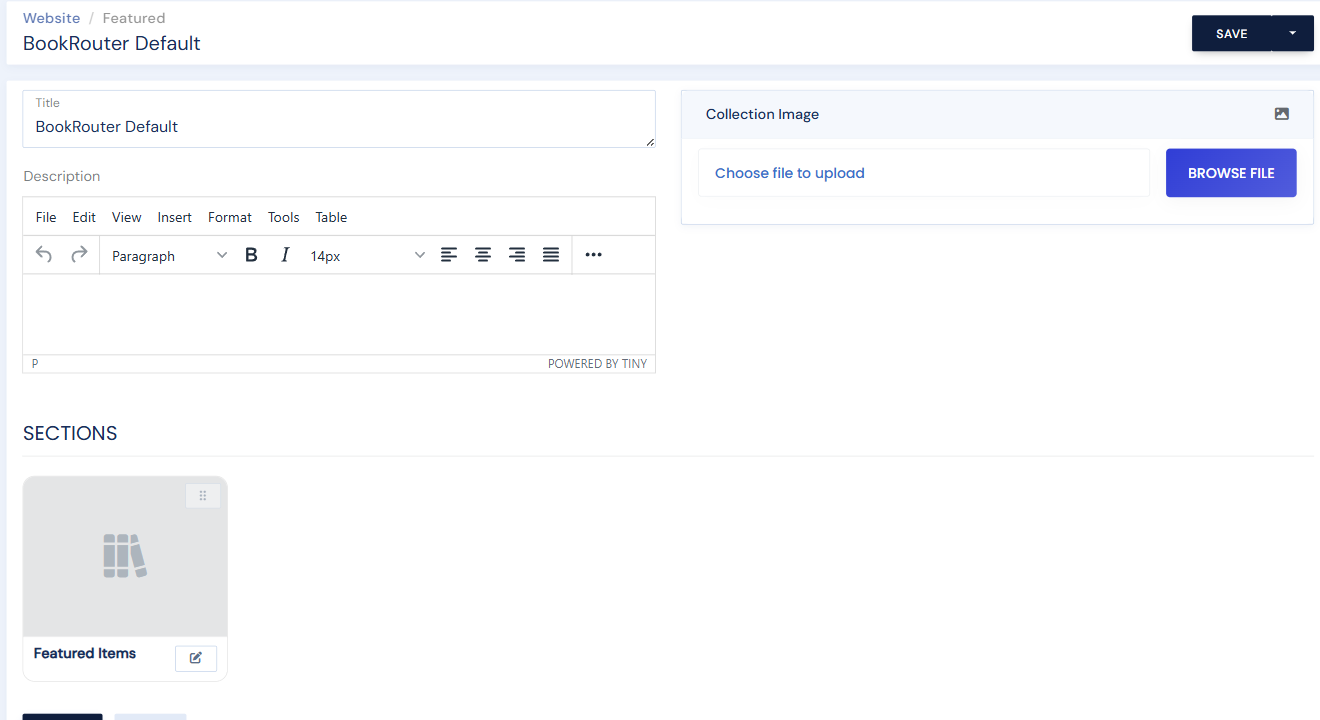The image size is (1320, 720).
Task: Open the Paragraph block format dropdown
Action: pyautogui.click(x=169, y=256)
